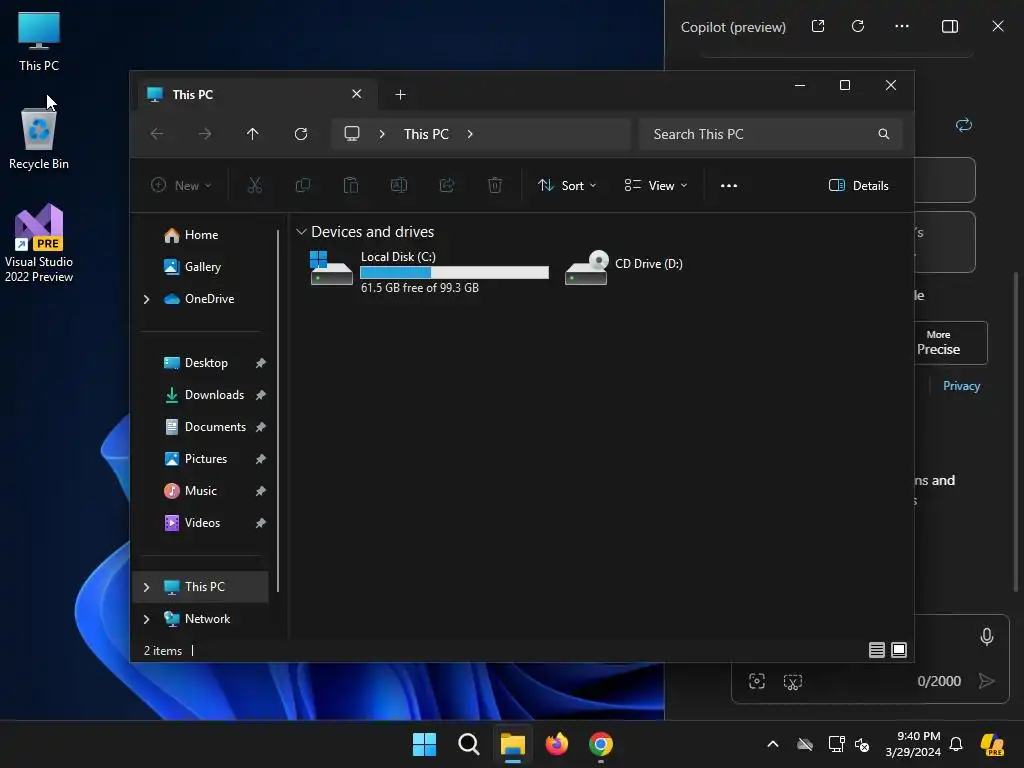Expand the Network tree node
Image resolution: width=1024 pixels, height=768 pixels.
coord(146,619)
